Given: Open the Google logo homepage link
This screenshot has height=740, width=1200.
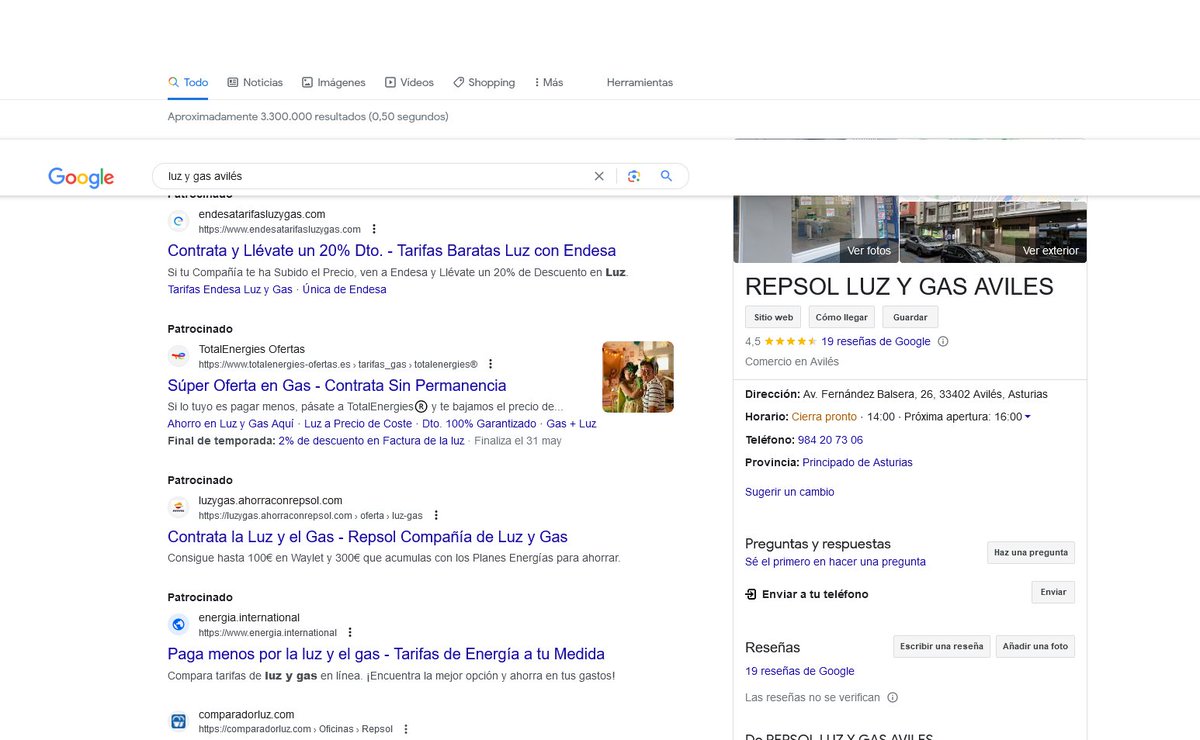Looking at the screenshot, I should pyautogui.click(x=81, y=177).
